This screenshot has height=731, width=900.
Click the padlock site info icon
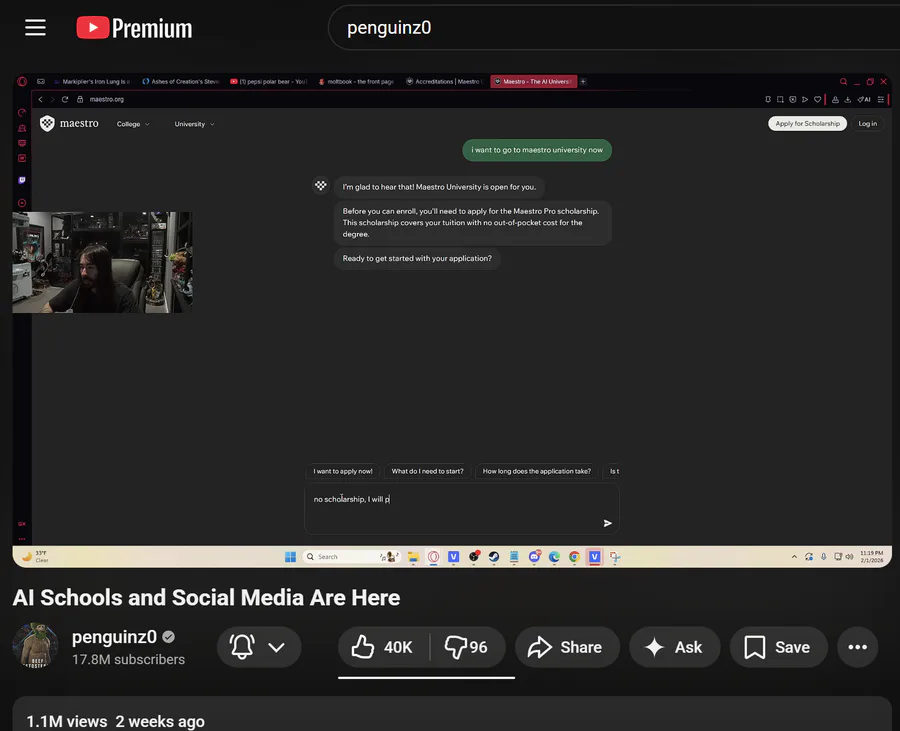(80, 99)
